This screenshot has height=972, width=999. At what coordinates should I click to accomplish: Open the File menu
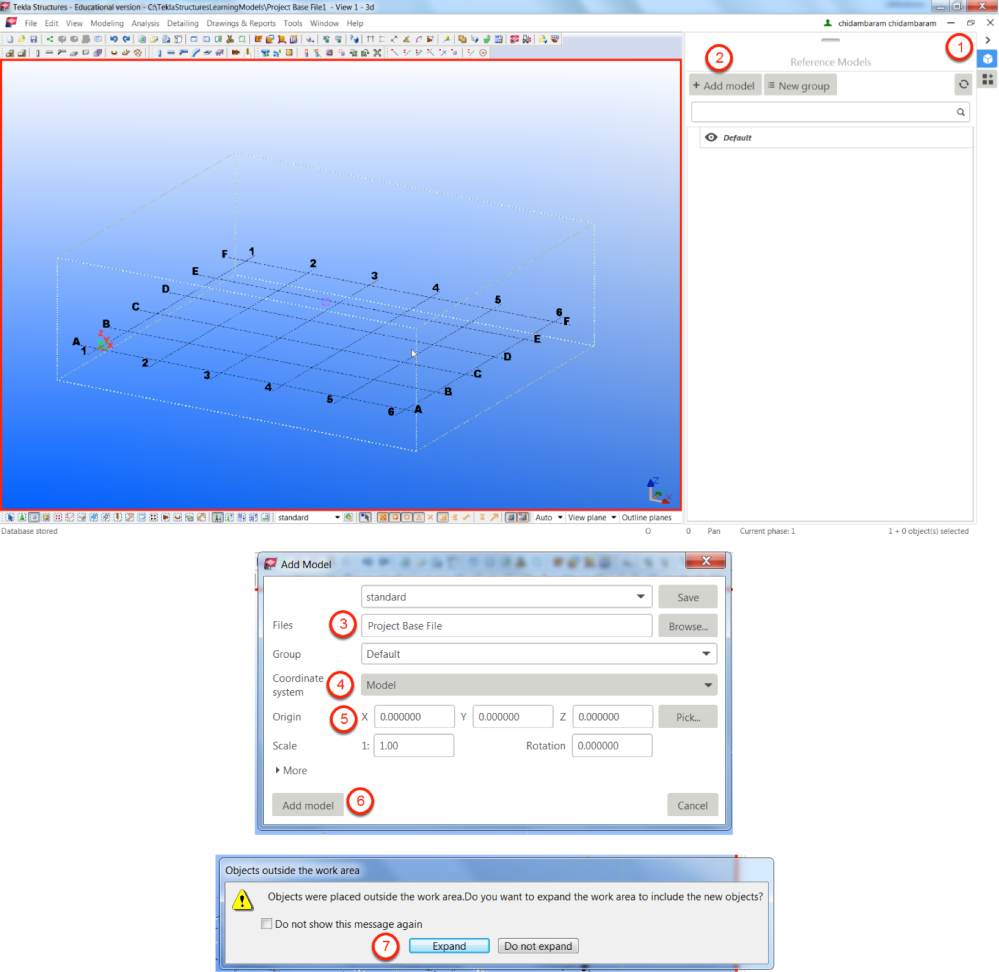coord(31,23)
